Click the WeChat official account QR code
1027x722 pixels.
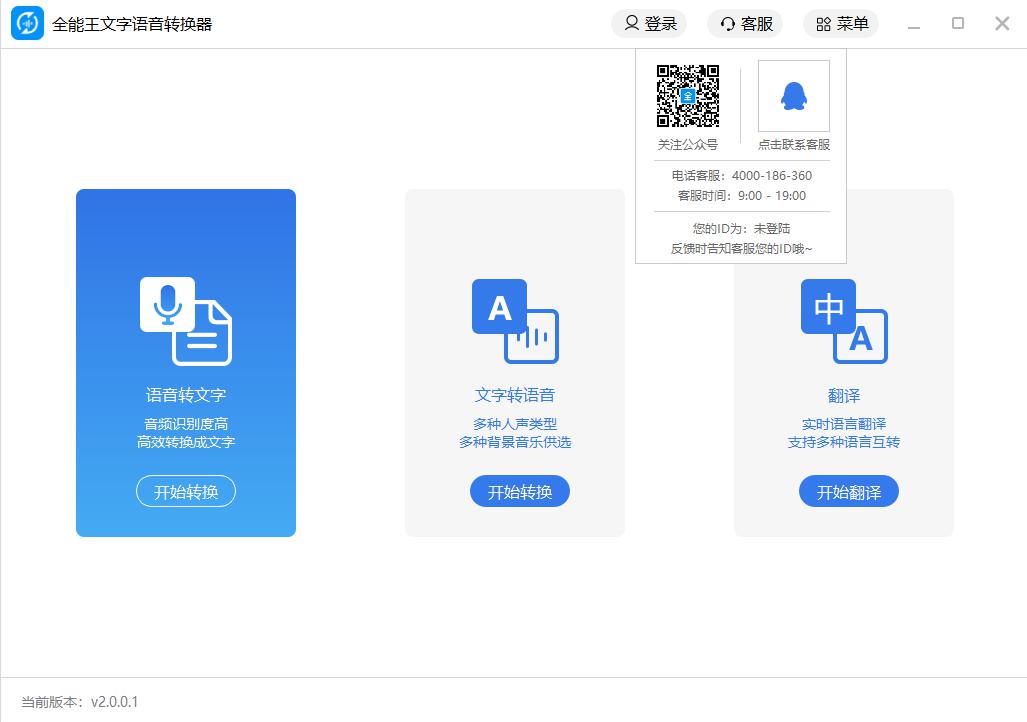tap(688, 96)
